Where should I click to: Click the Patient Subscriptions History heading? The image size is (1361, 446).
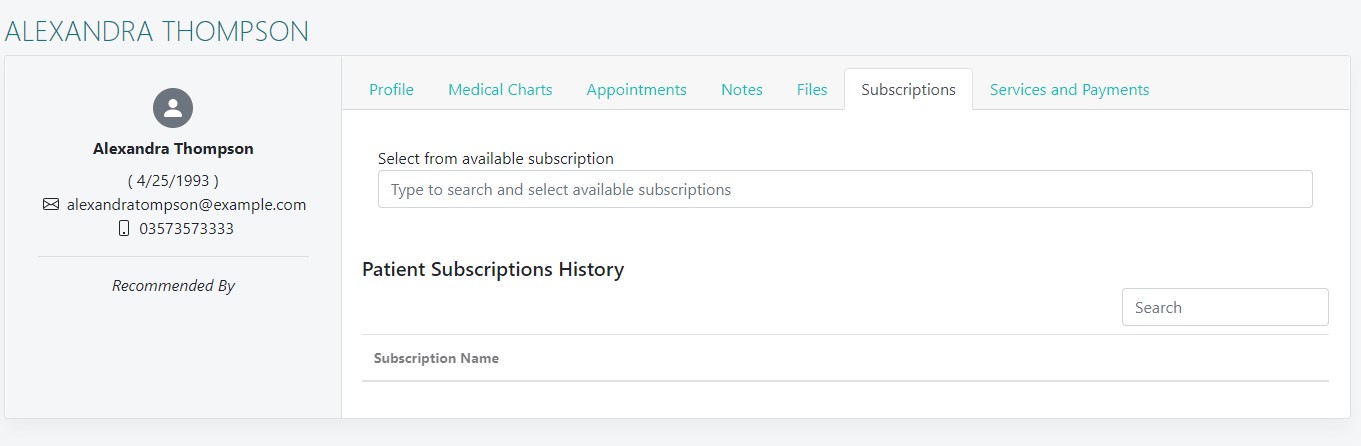493,270
